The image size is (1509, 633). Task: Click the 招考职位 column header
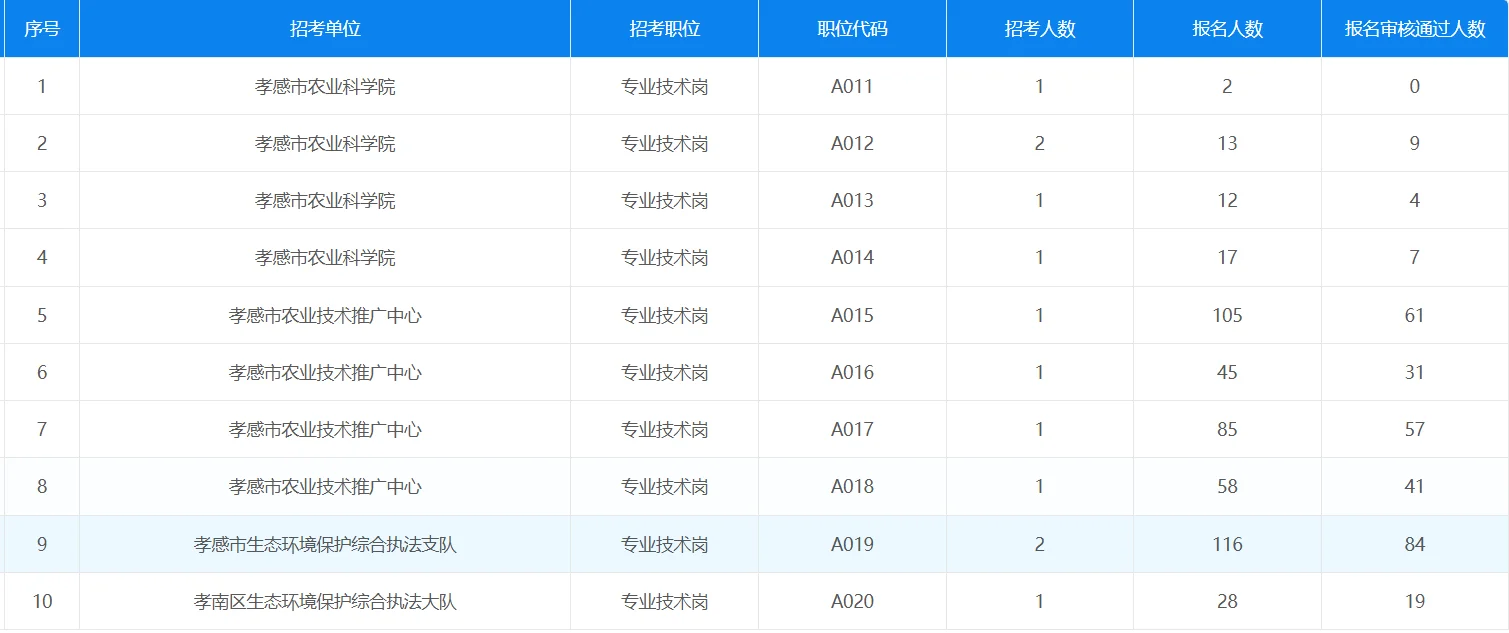pyautogui.click(x=663, y=28)
